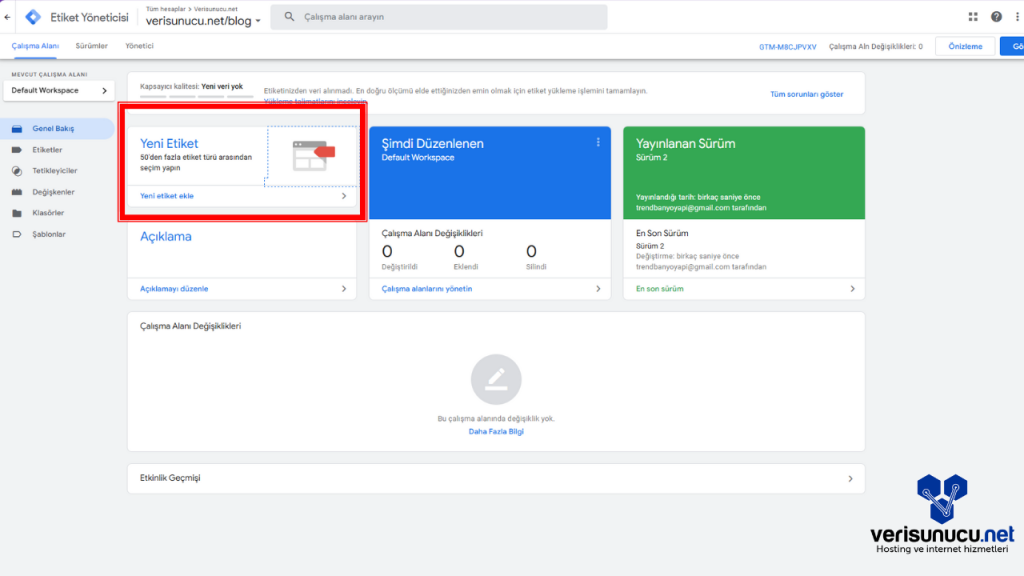Click the En son sürüm chevron
The height and width of the screenshot is (576, 1024).
(x=852, y=289)
